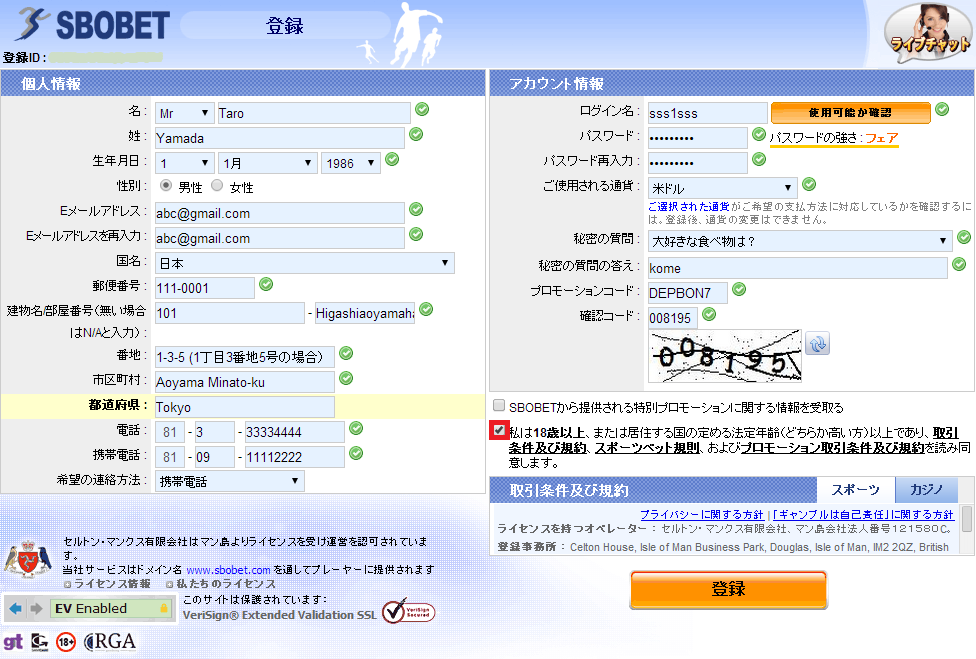Click the RGA logo
The height and width of the screenshot is (659, 976).
[x=110, y=642]
